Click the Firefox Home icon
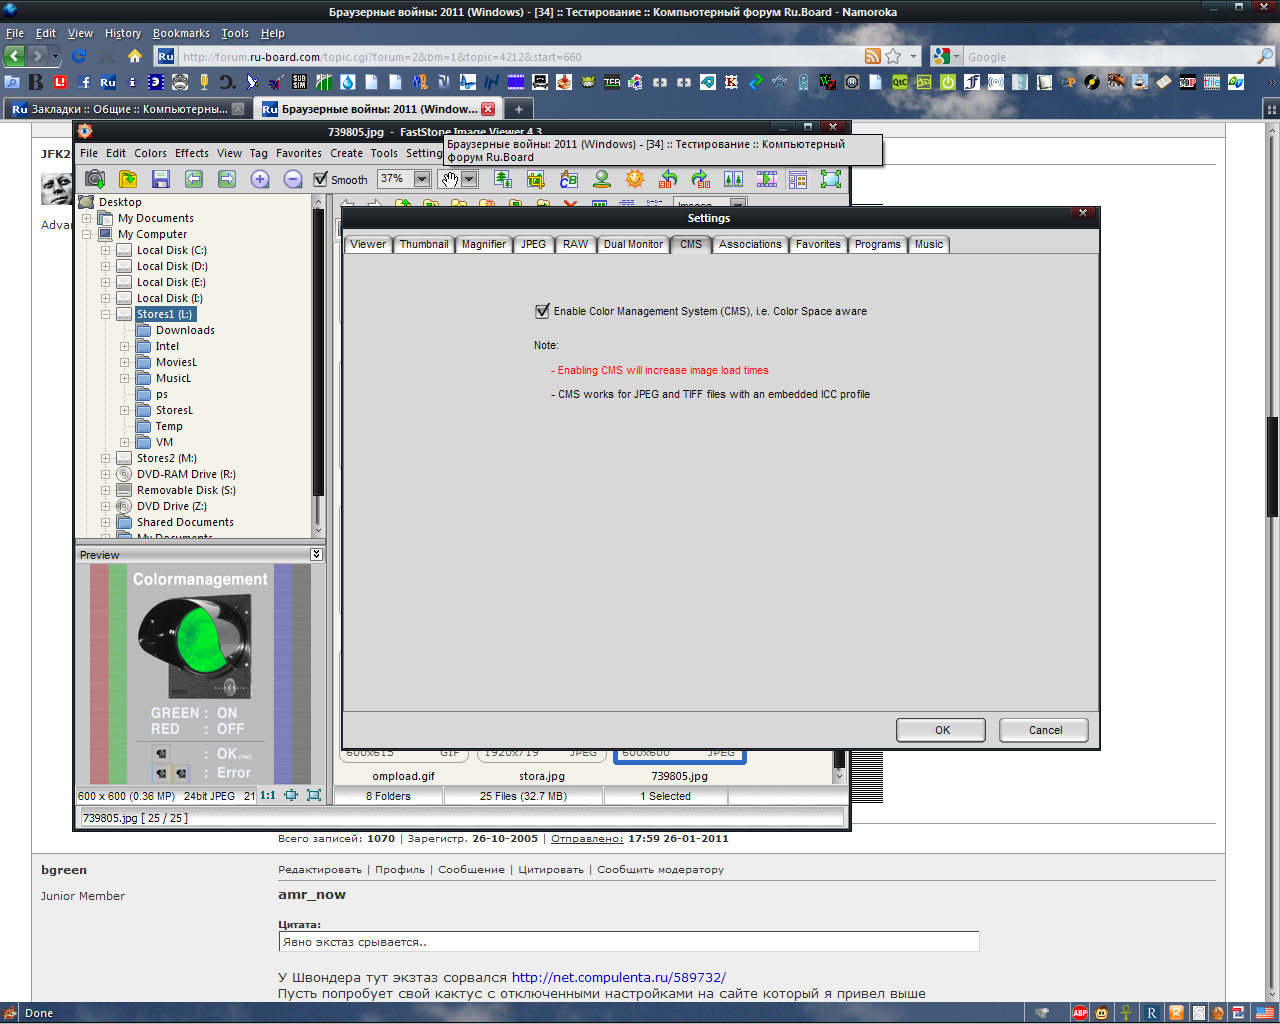 (135, 56)
